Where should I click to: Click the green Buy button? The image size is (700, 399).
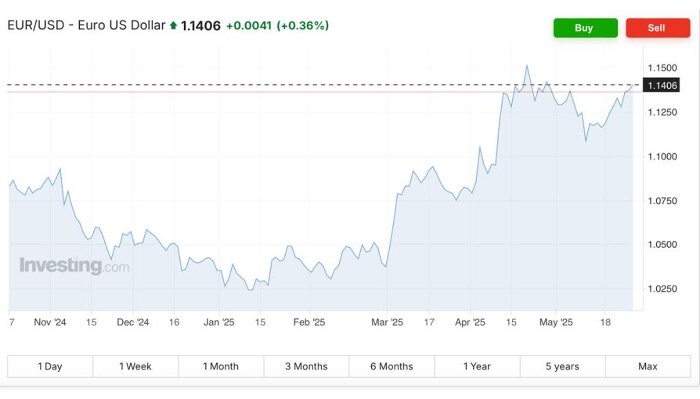tap(586, 28)
